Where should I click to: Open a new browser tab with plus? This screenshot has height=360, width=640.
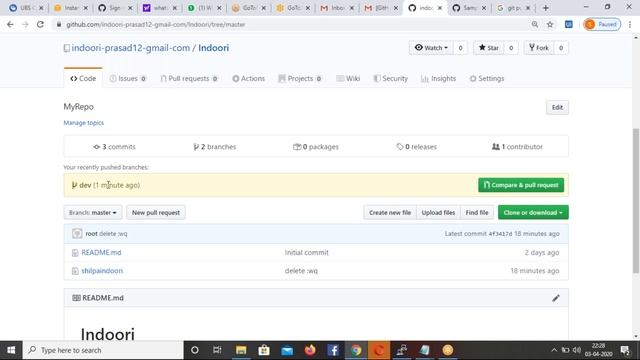point(546,8)
